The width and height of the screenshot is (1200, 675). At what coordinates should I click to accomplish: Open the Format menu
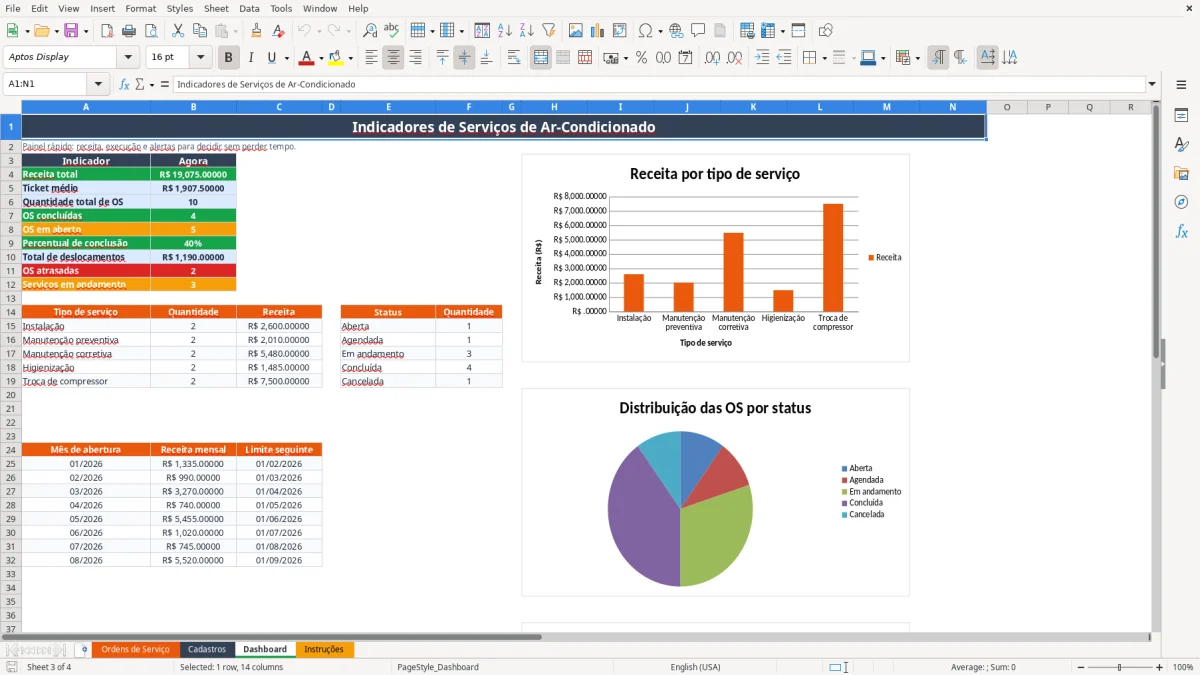tap(140, 8)
